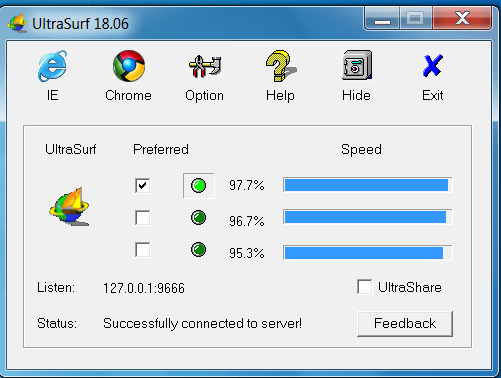Uncheck the first preferred server checkbox
The height and width of the screenshot is (378, 501).
(143, 185)
